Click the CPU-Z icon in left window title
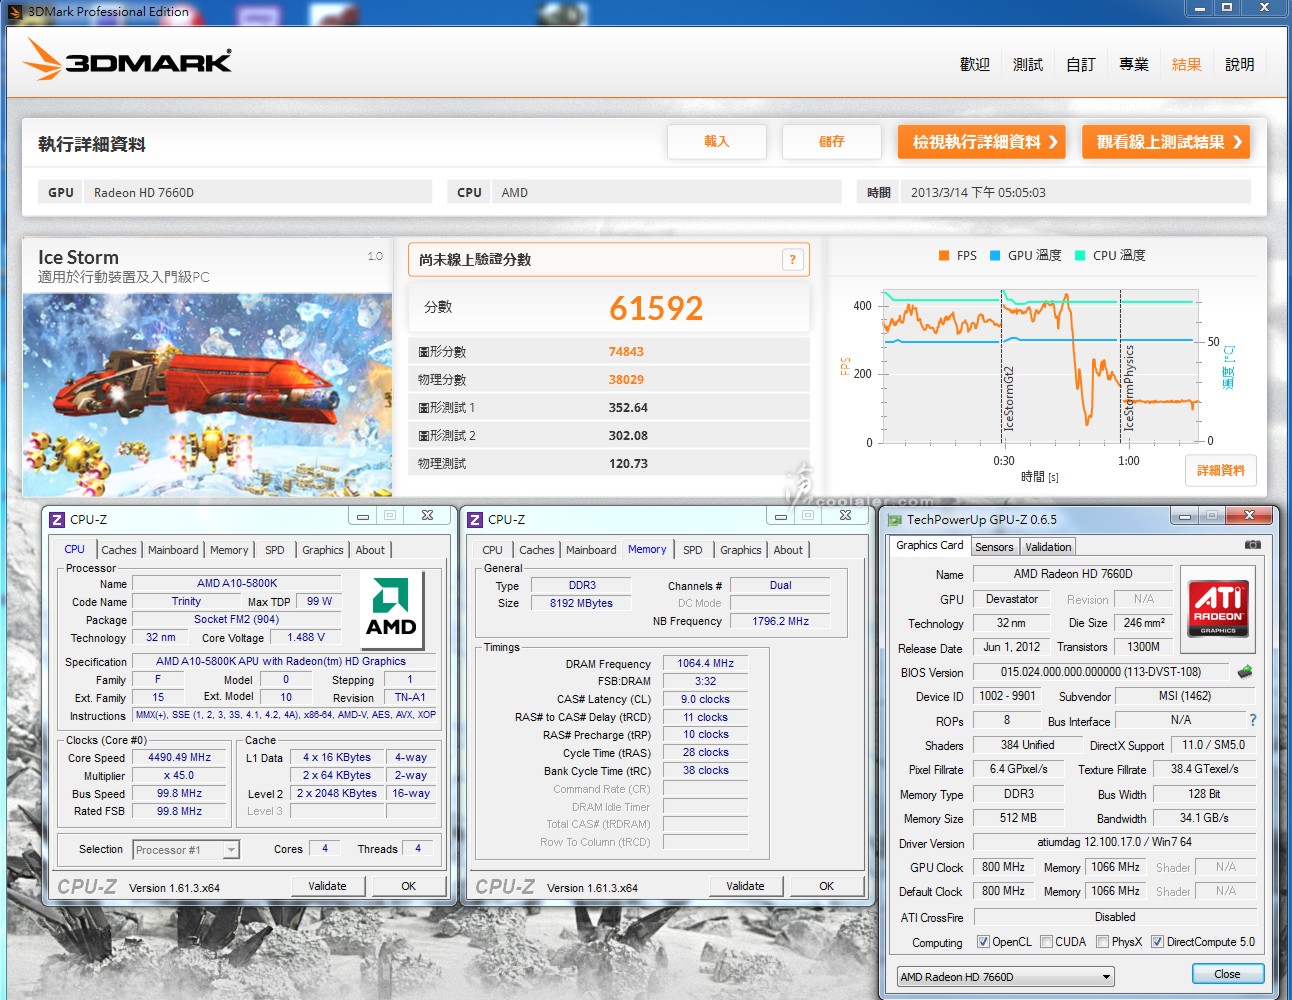The width and height of the screenshot is (1292, 1000). [57, 519]
